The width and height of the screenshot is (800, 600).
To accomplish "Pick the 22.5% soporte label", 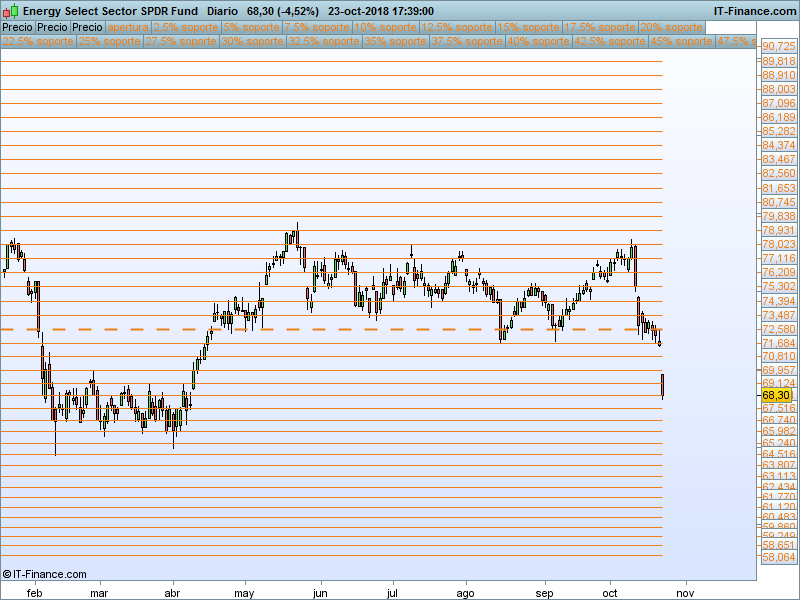I will 38,41.
